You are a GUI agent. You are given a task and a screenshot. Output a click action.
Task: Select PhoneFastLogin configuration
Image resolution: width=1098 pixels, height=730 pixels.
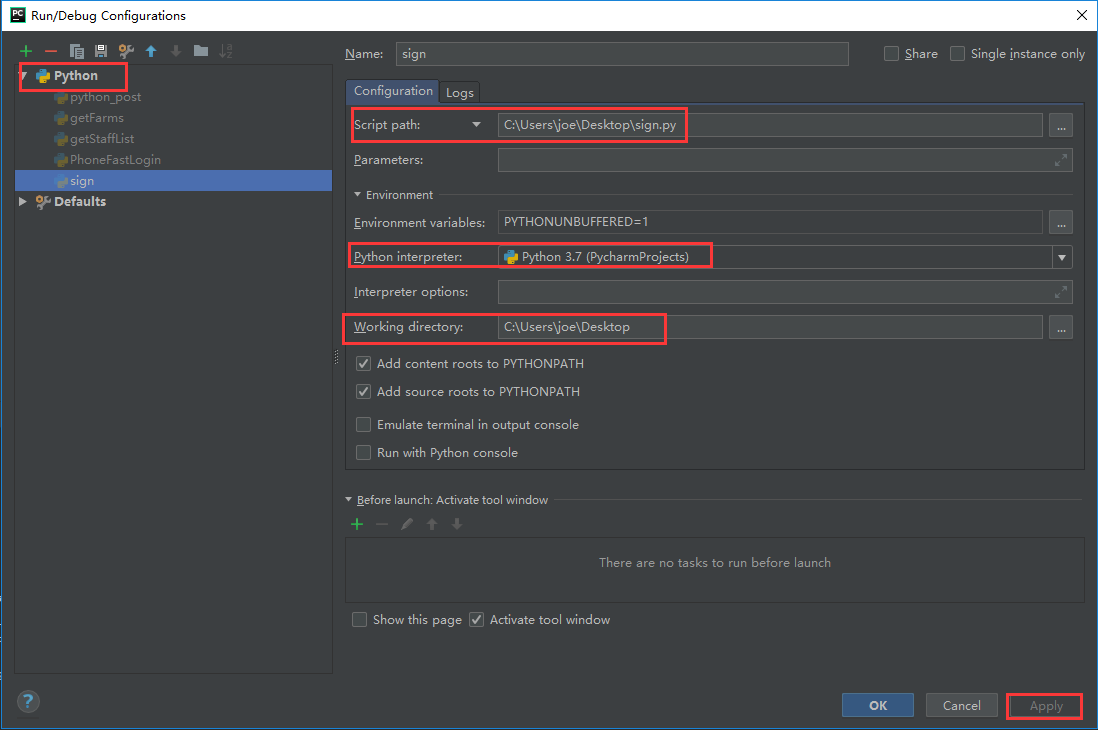[116, 160]
